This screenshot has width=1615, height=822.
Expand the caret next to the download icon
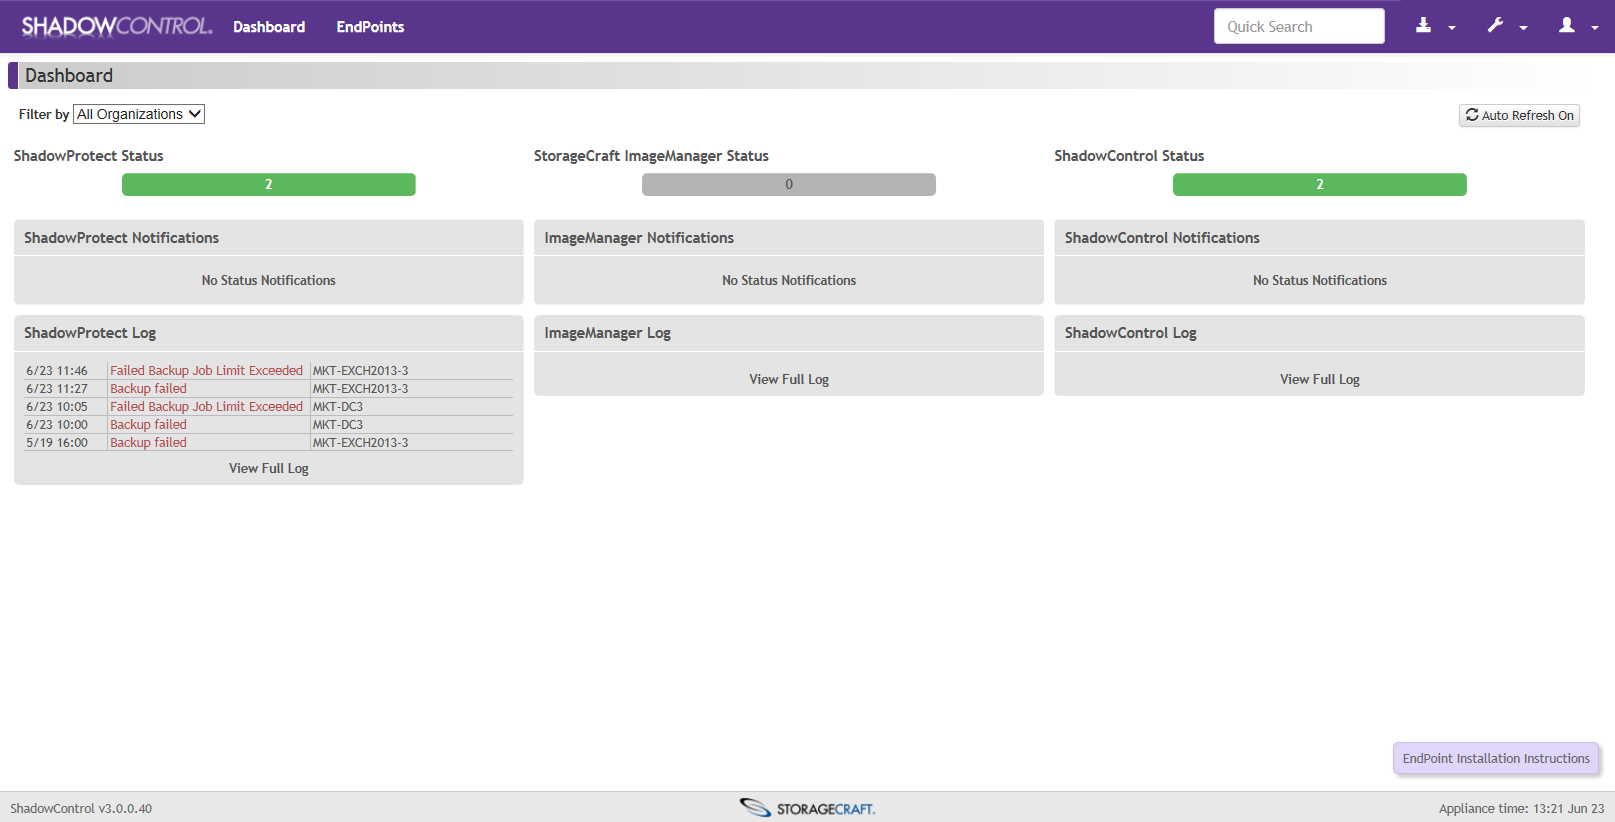click(x=1452, y=28)
